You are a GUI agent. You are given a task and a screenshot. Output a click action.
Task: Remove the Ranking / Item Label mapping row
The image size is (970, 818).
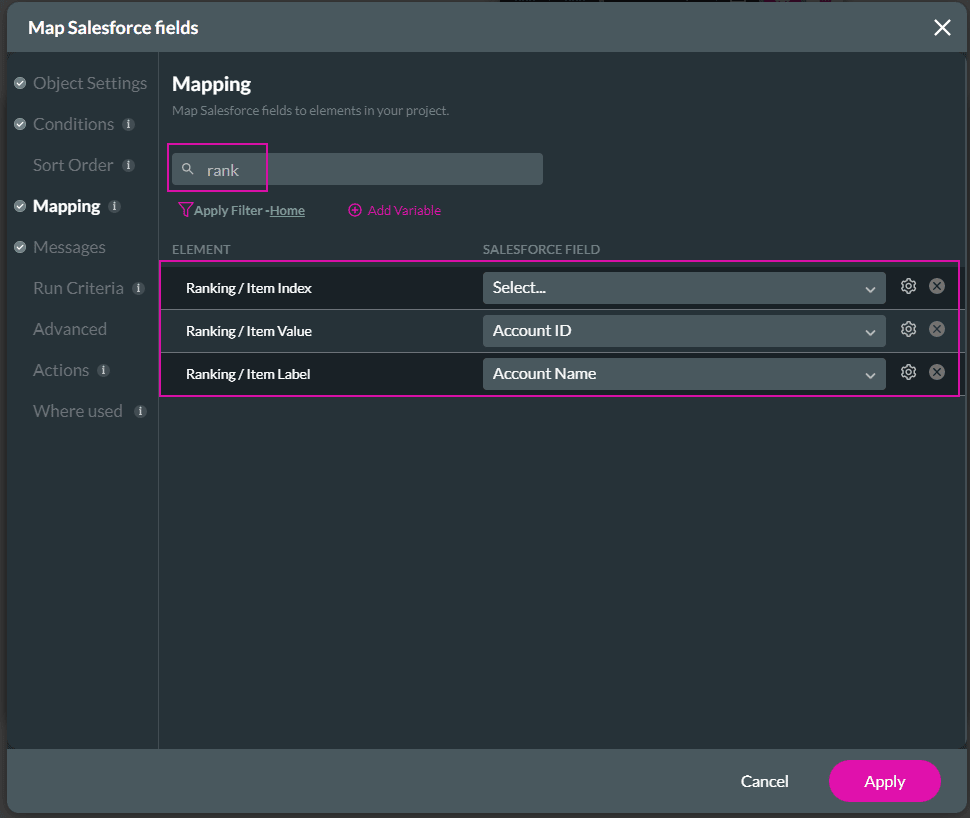point(937,372)
